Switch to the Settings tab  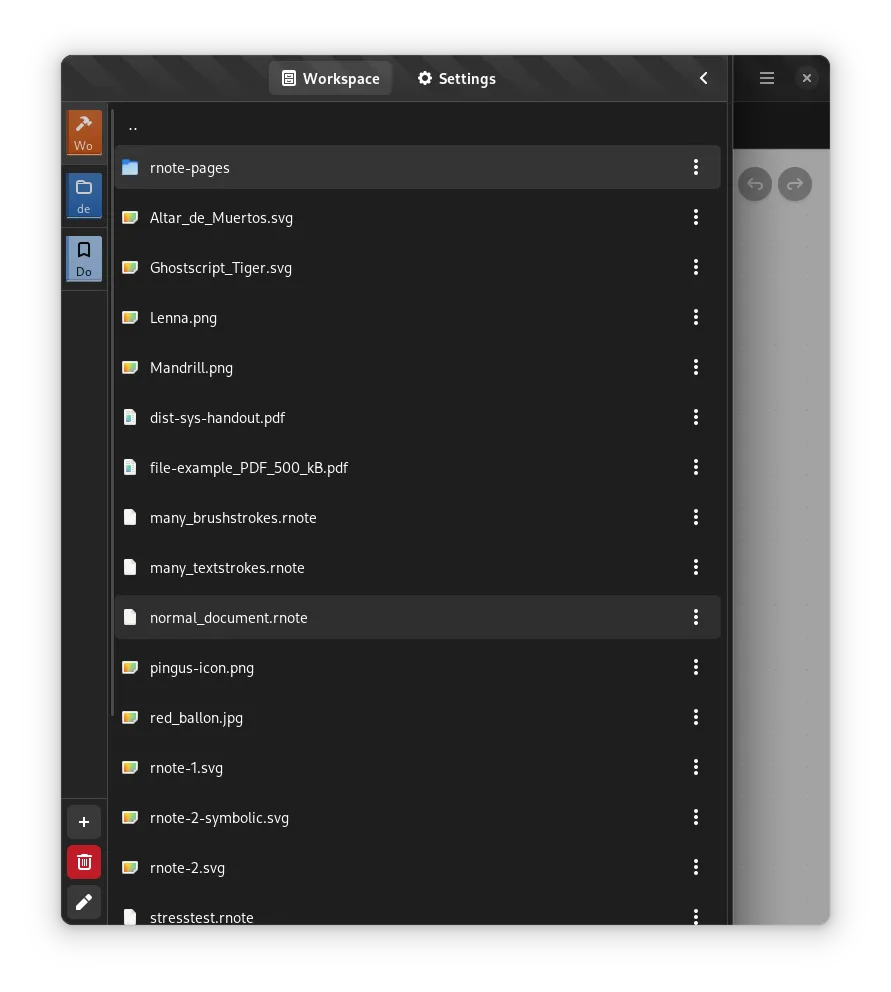456,78
